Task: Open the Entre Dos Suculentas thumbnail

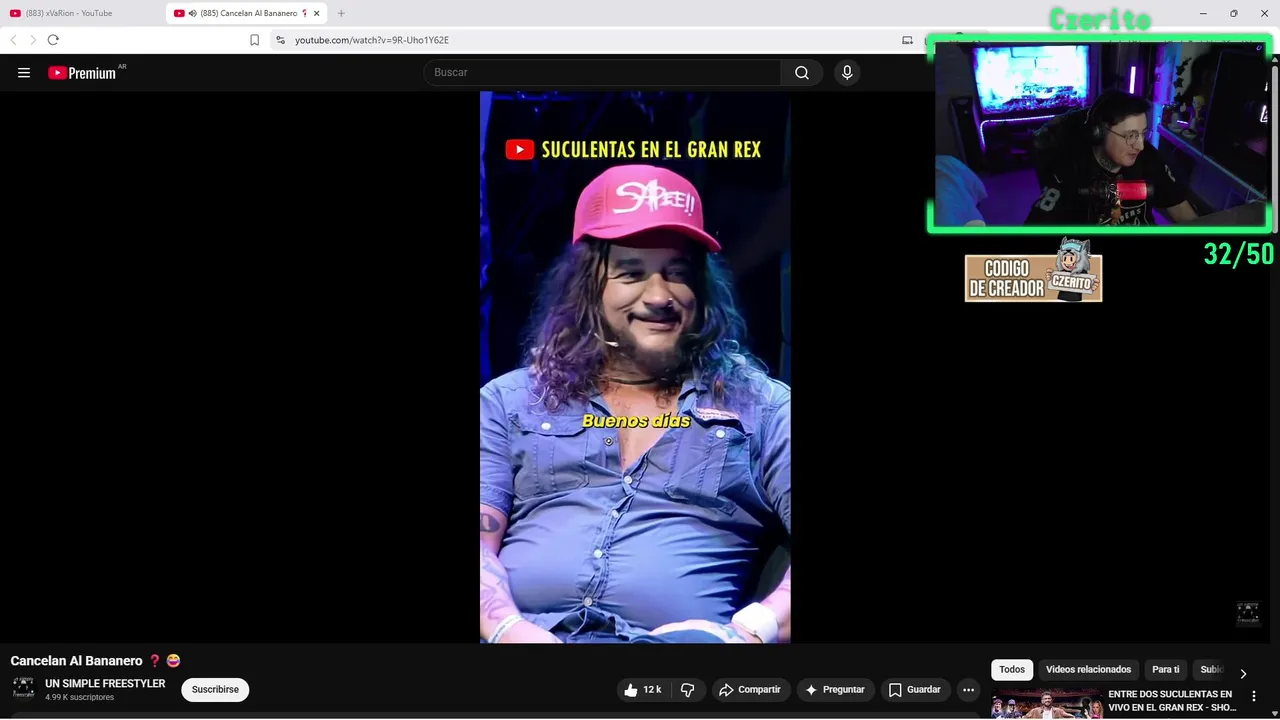Action: point(1046,703)
